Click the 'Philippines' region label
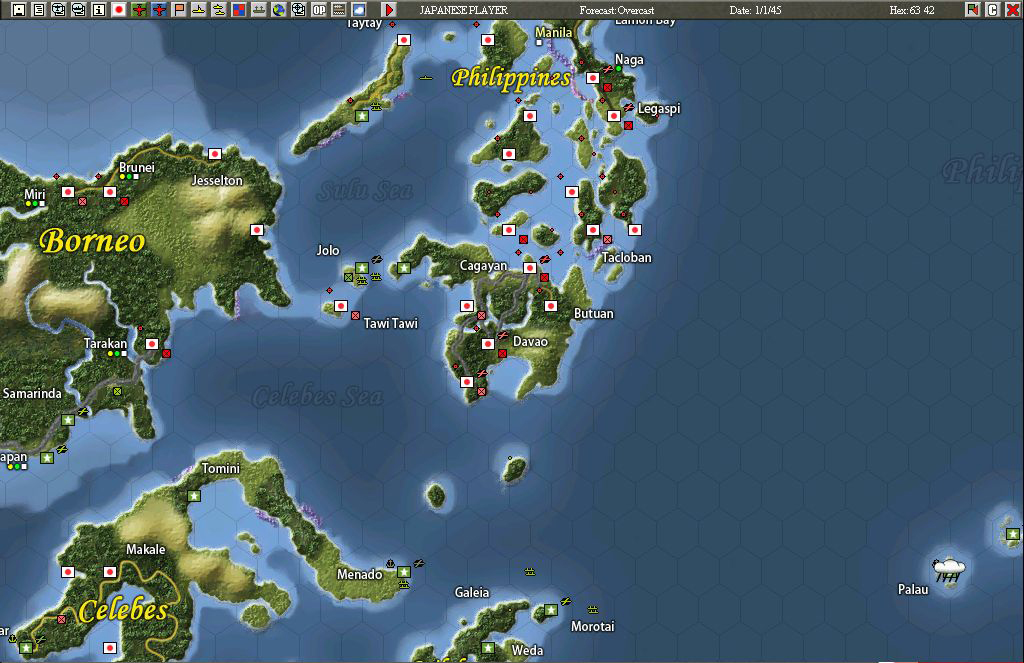This screenshot has height=663, width=1024. coord(511,78)
